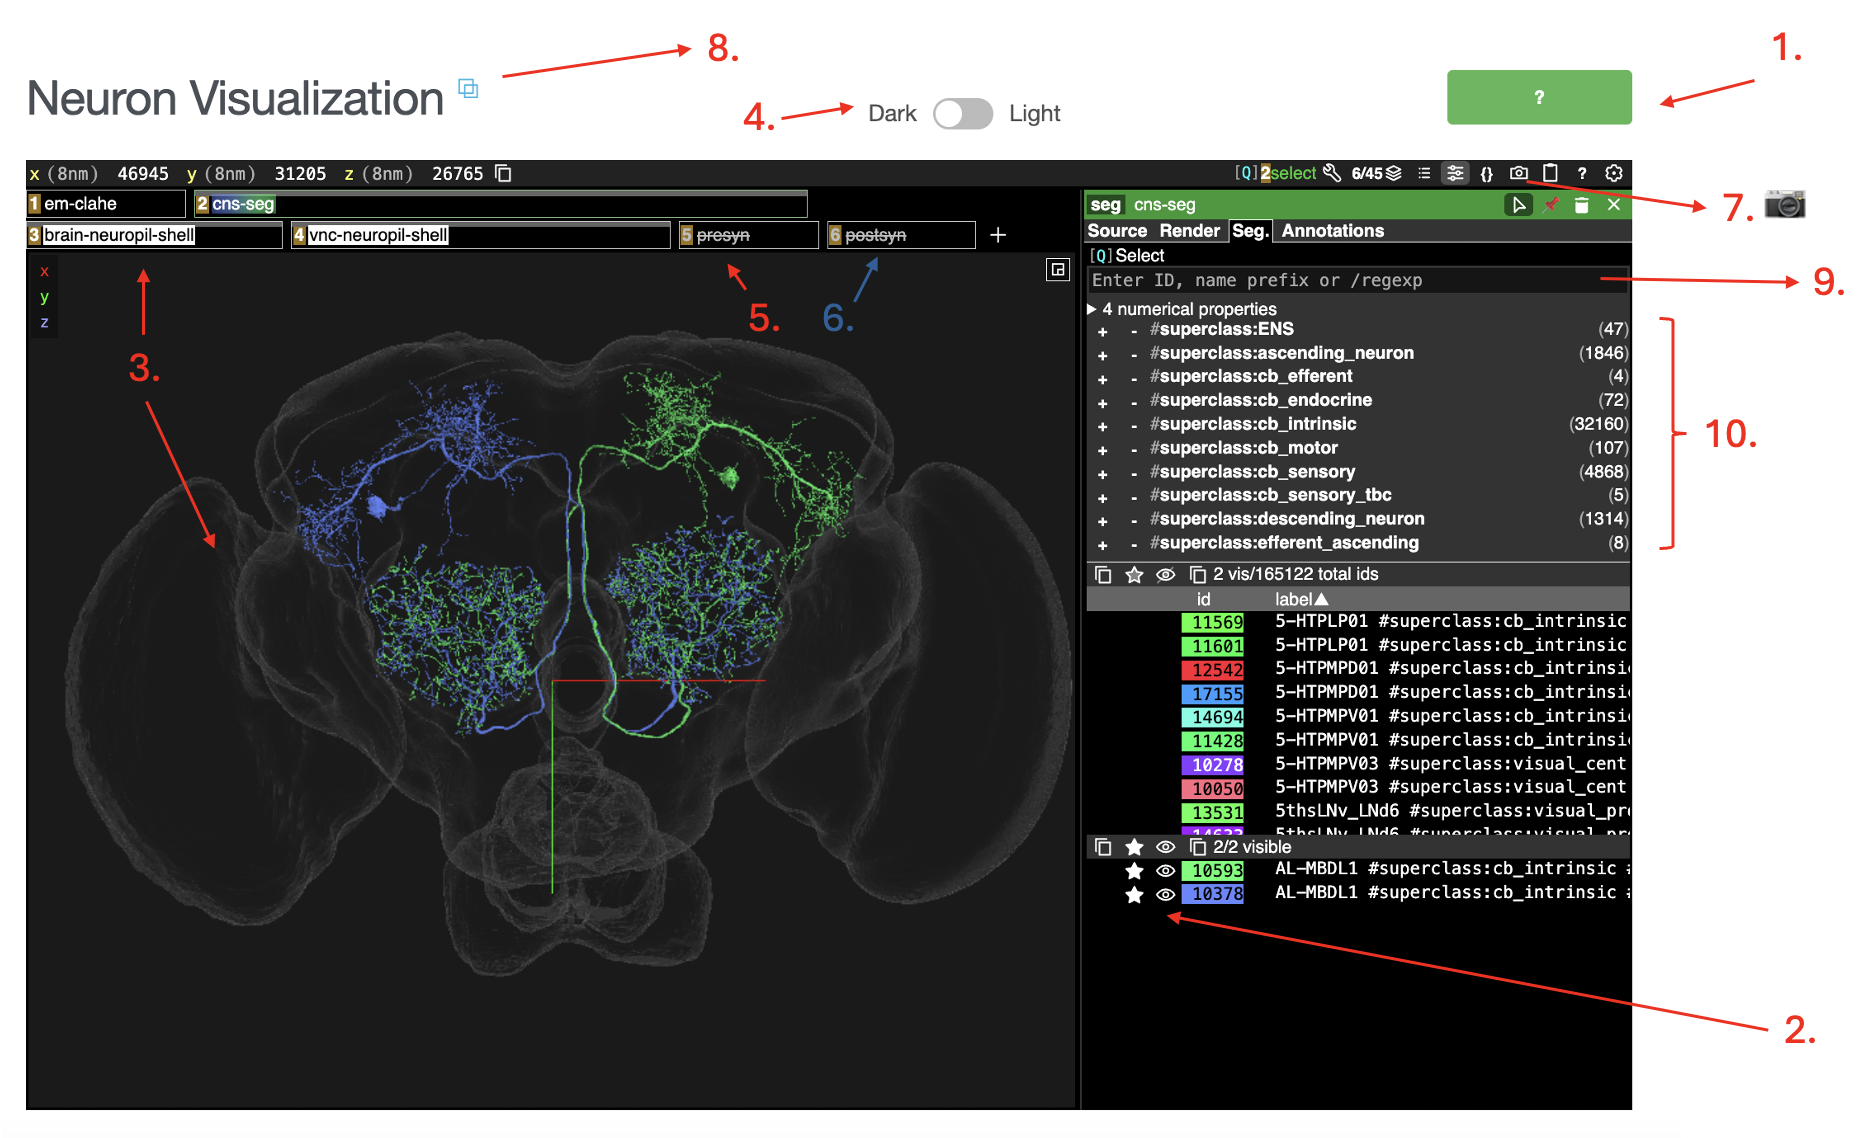This screenshot has width=1858, height=1138.
Task: Enable the hidden postsyn layer
Action: click(x=900, y=235)
